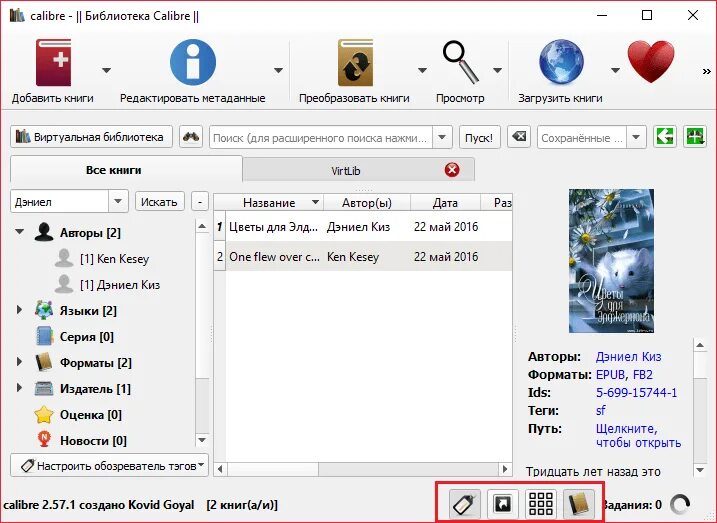Click the Виртуальная библиотека button
Screen dimensions: 717x523
point(91,137)
